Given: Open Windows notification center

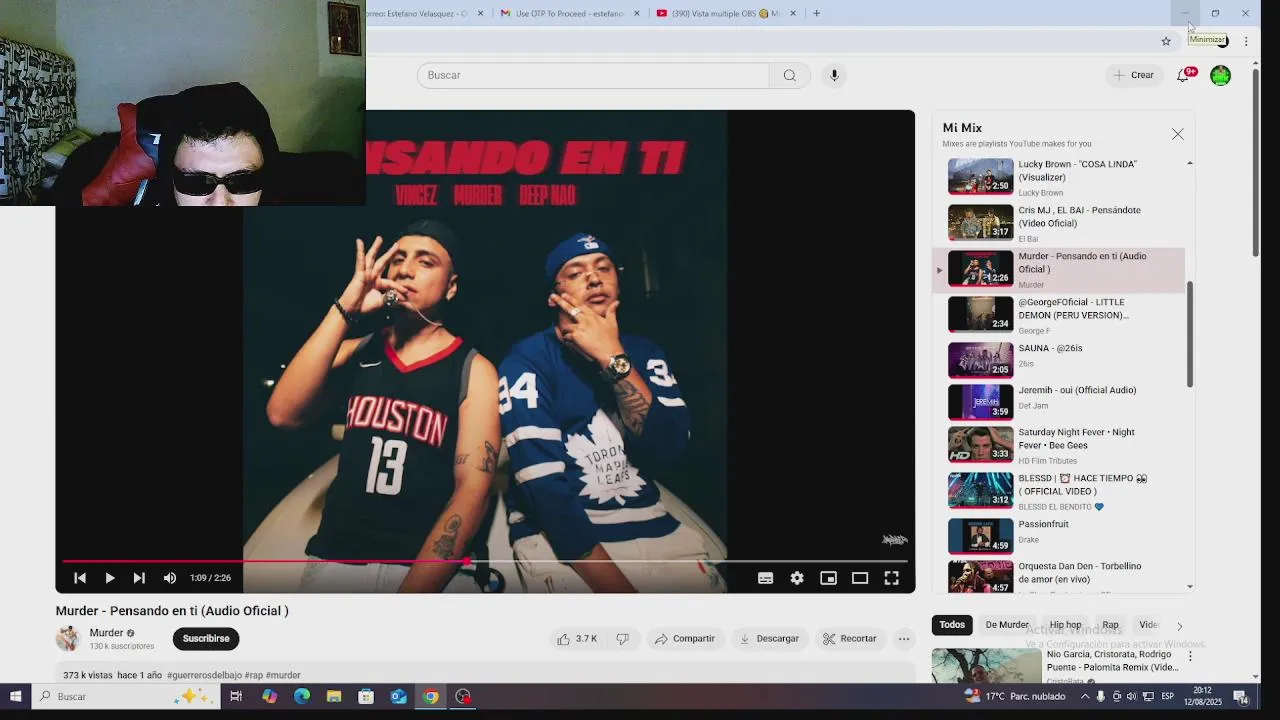Looking at the screenshot, I should point(1241,696).
